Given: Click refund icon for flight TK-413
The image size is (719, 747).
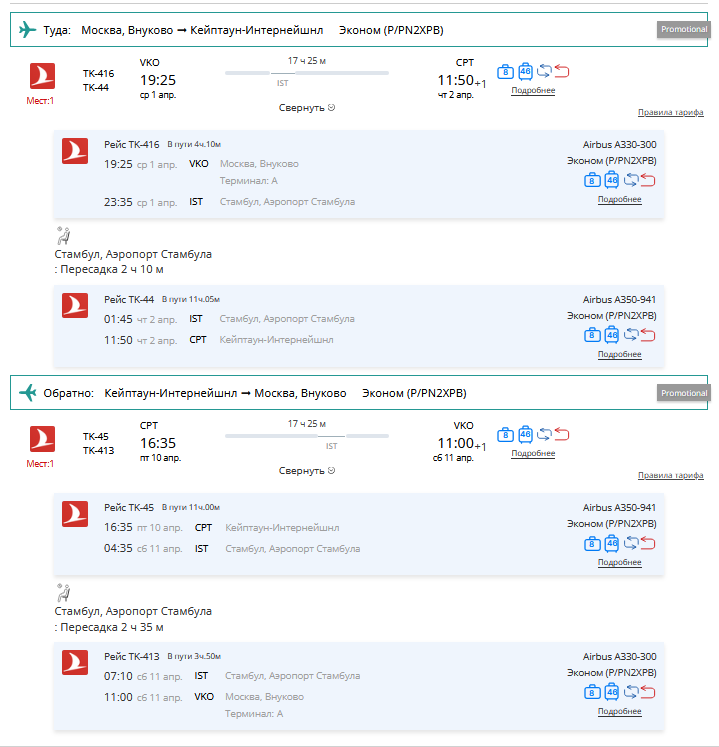Looking at the screenshot, I should (648, 692).
